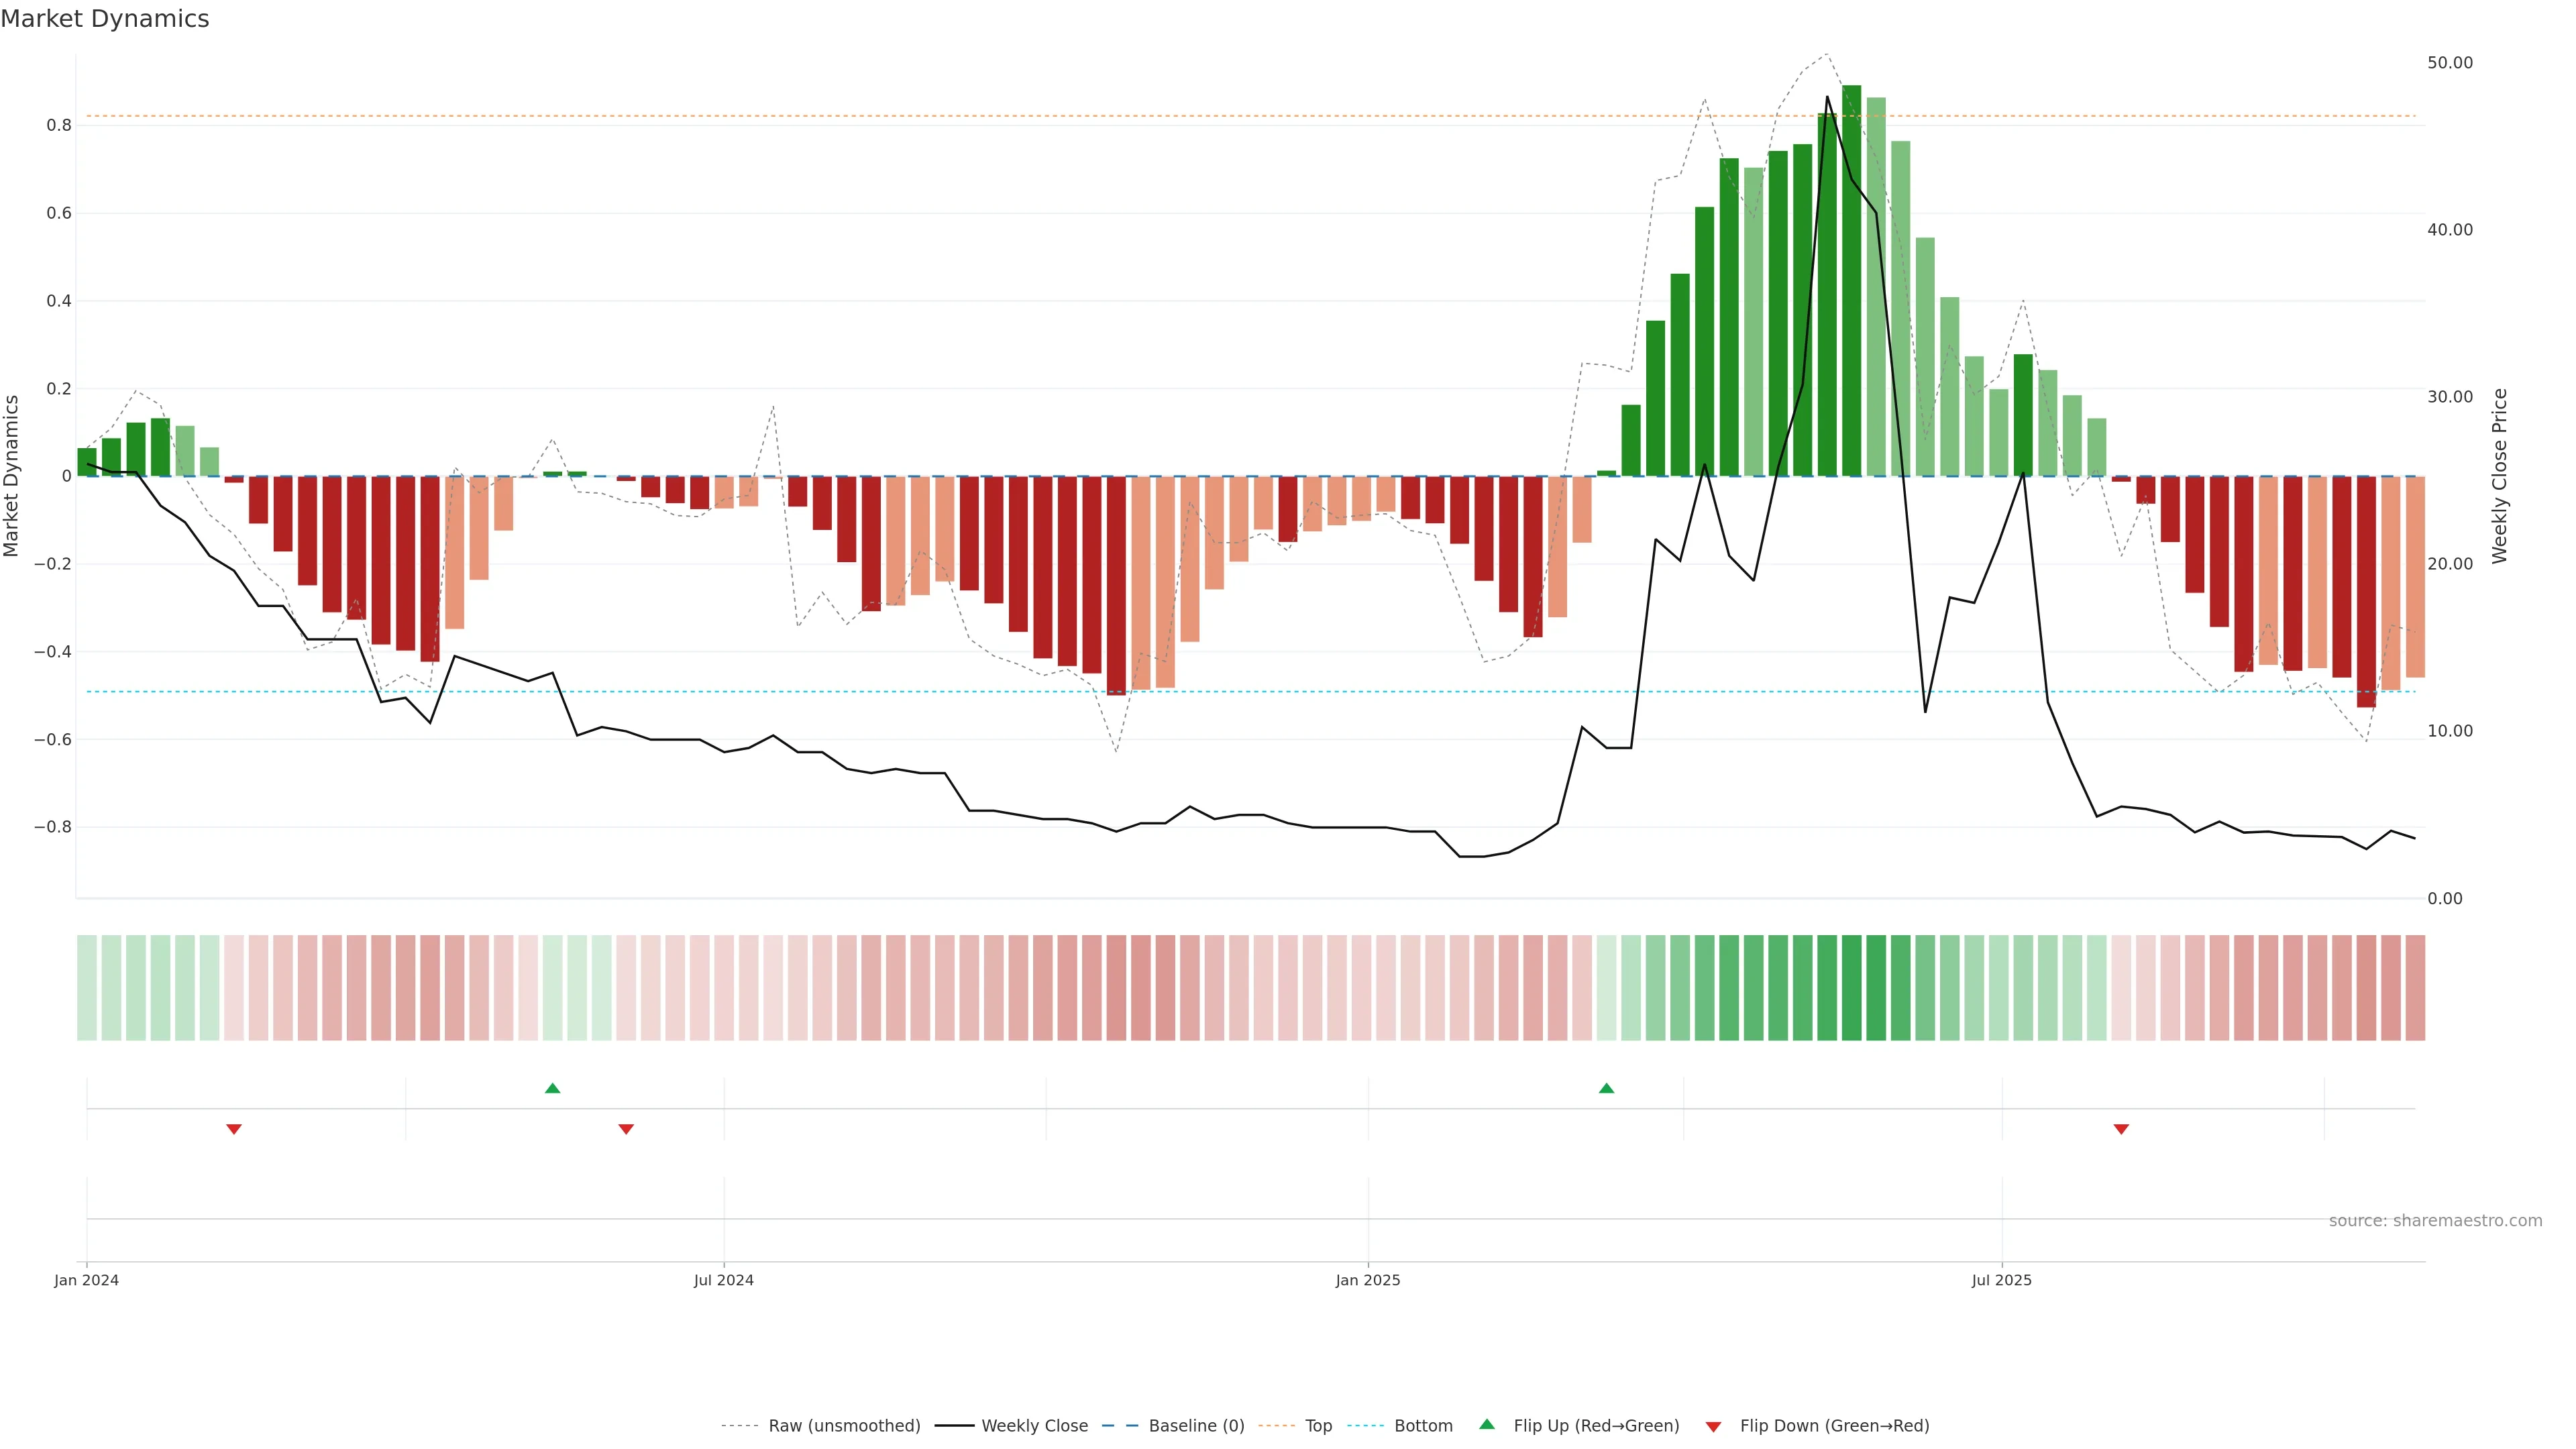
Task: Click the dashed Raw (unsmoothed) legend line icon
Action: pyautogui.click(x=739, y=1426)
